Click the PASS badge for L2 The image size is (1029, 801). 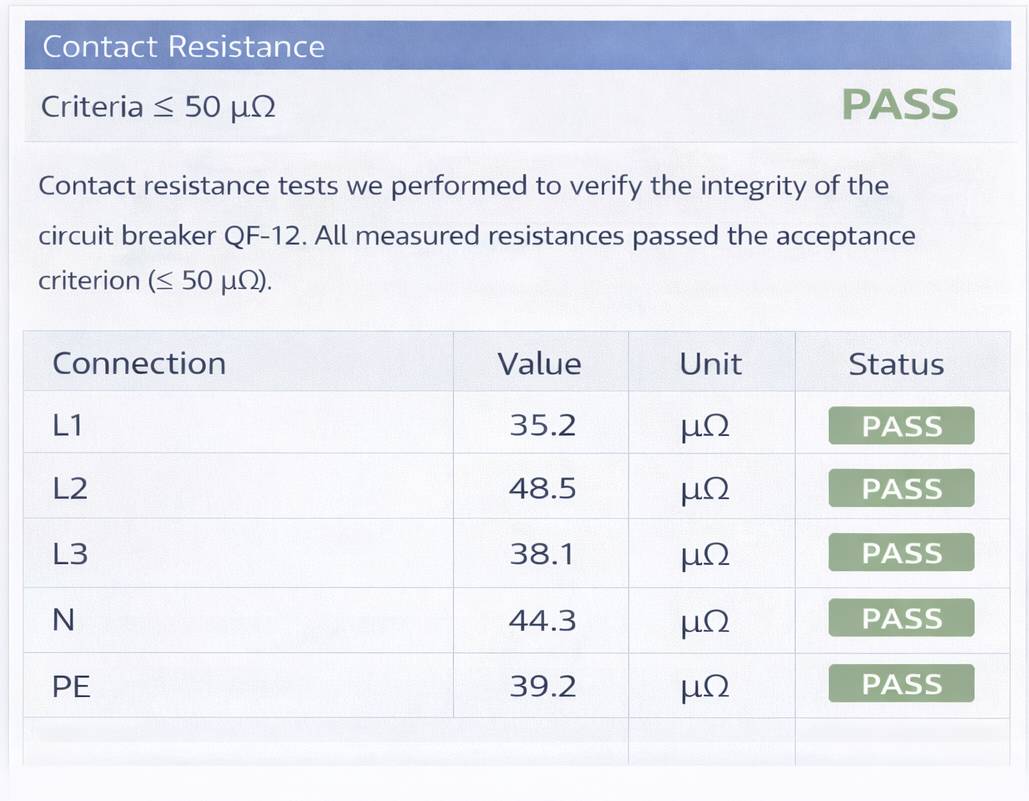pyautogui.click(x=901, y=489)
